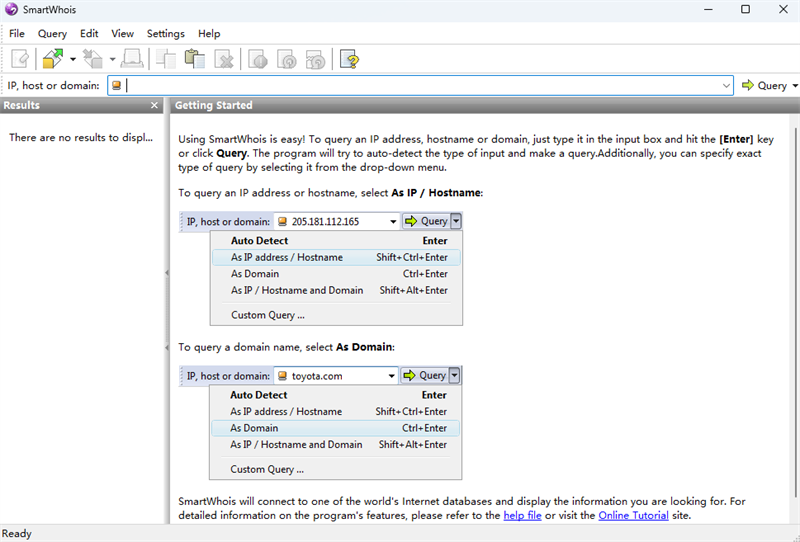This screenshot has height=542, width=800.
Task: Visit the 'Online Tutorial' link
Action: coord(635,516)
